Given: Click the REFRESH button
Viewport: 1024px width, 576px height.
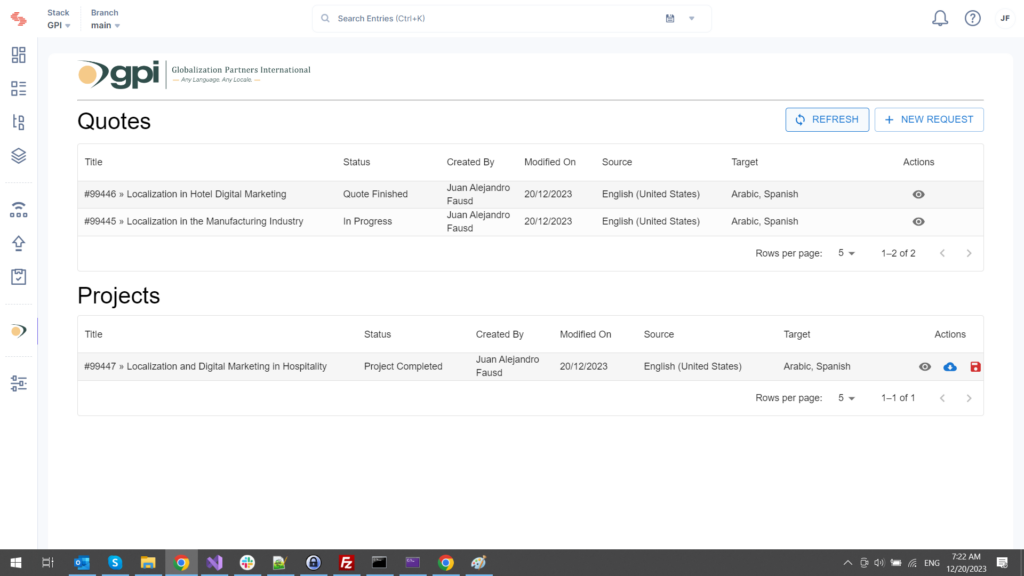Looking at the screenshot, I should click(x=827, y=120).
